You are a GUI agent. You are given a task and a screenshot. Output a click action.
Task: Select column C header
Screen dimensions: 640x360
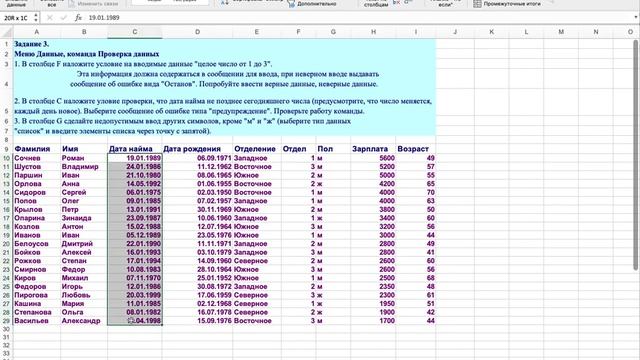click(x=135, y=32)
